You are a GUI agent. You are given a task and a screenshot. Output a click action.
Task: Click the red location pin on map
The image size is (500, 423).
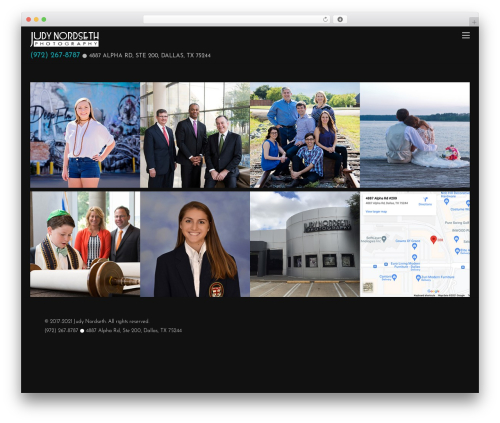(433, 239)
